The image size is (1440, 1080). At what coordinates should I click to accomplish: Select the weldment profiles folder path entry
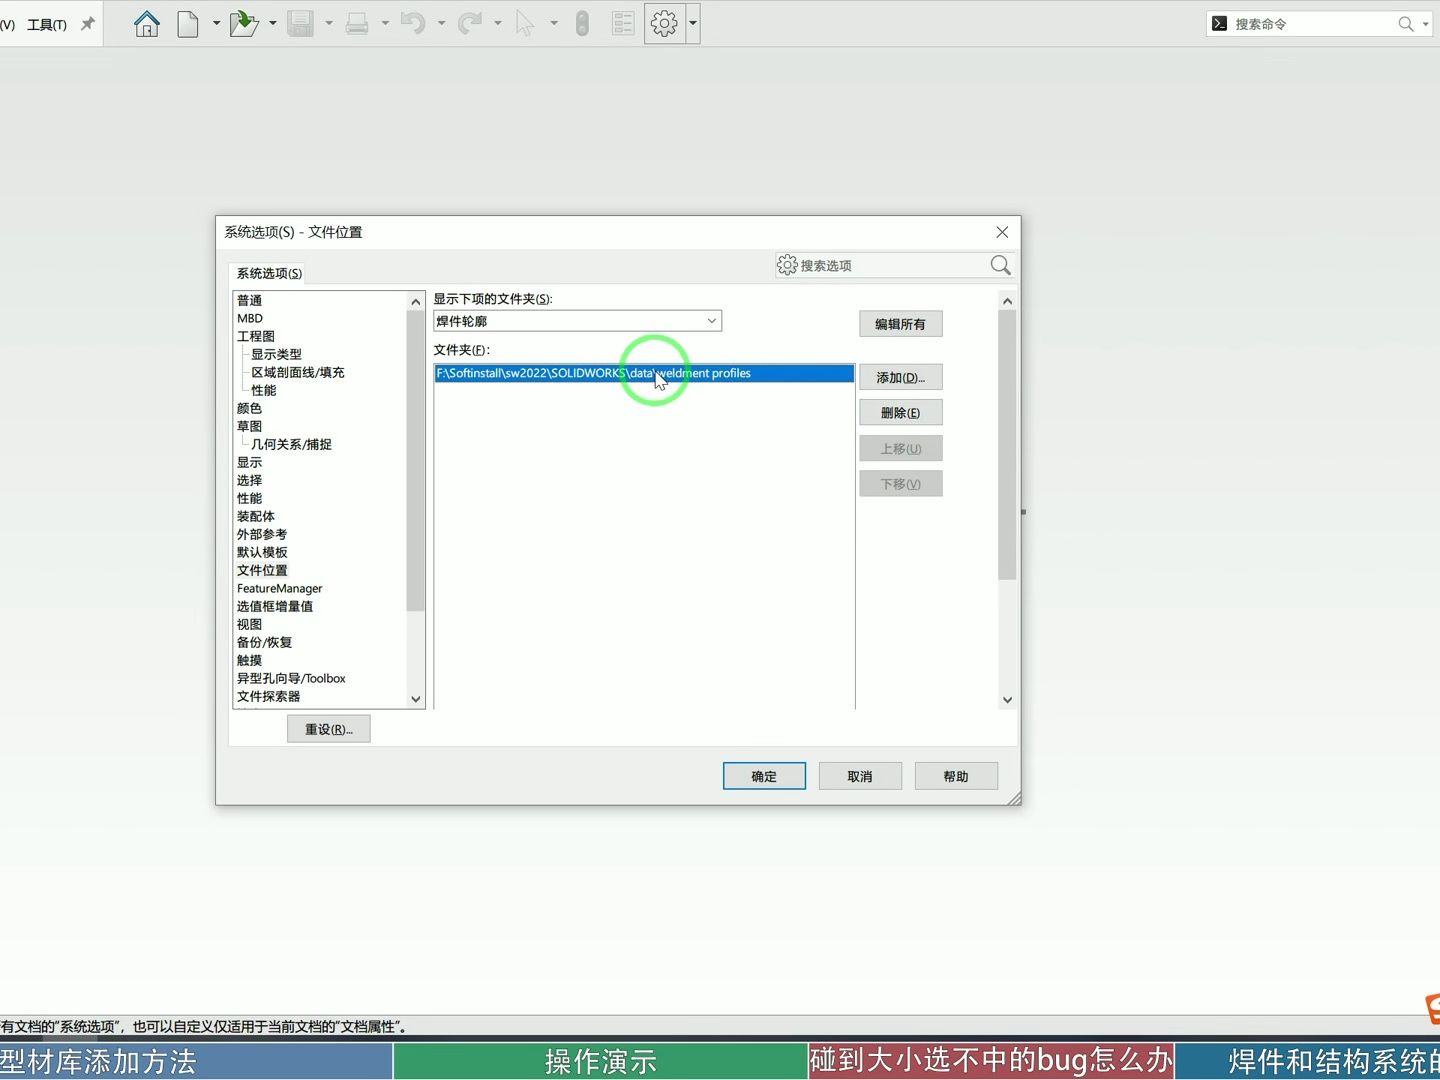coord(644,373)
